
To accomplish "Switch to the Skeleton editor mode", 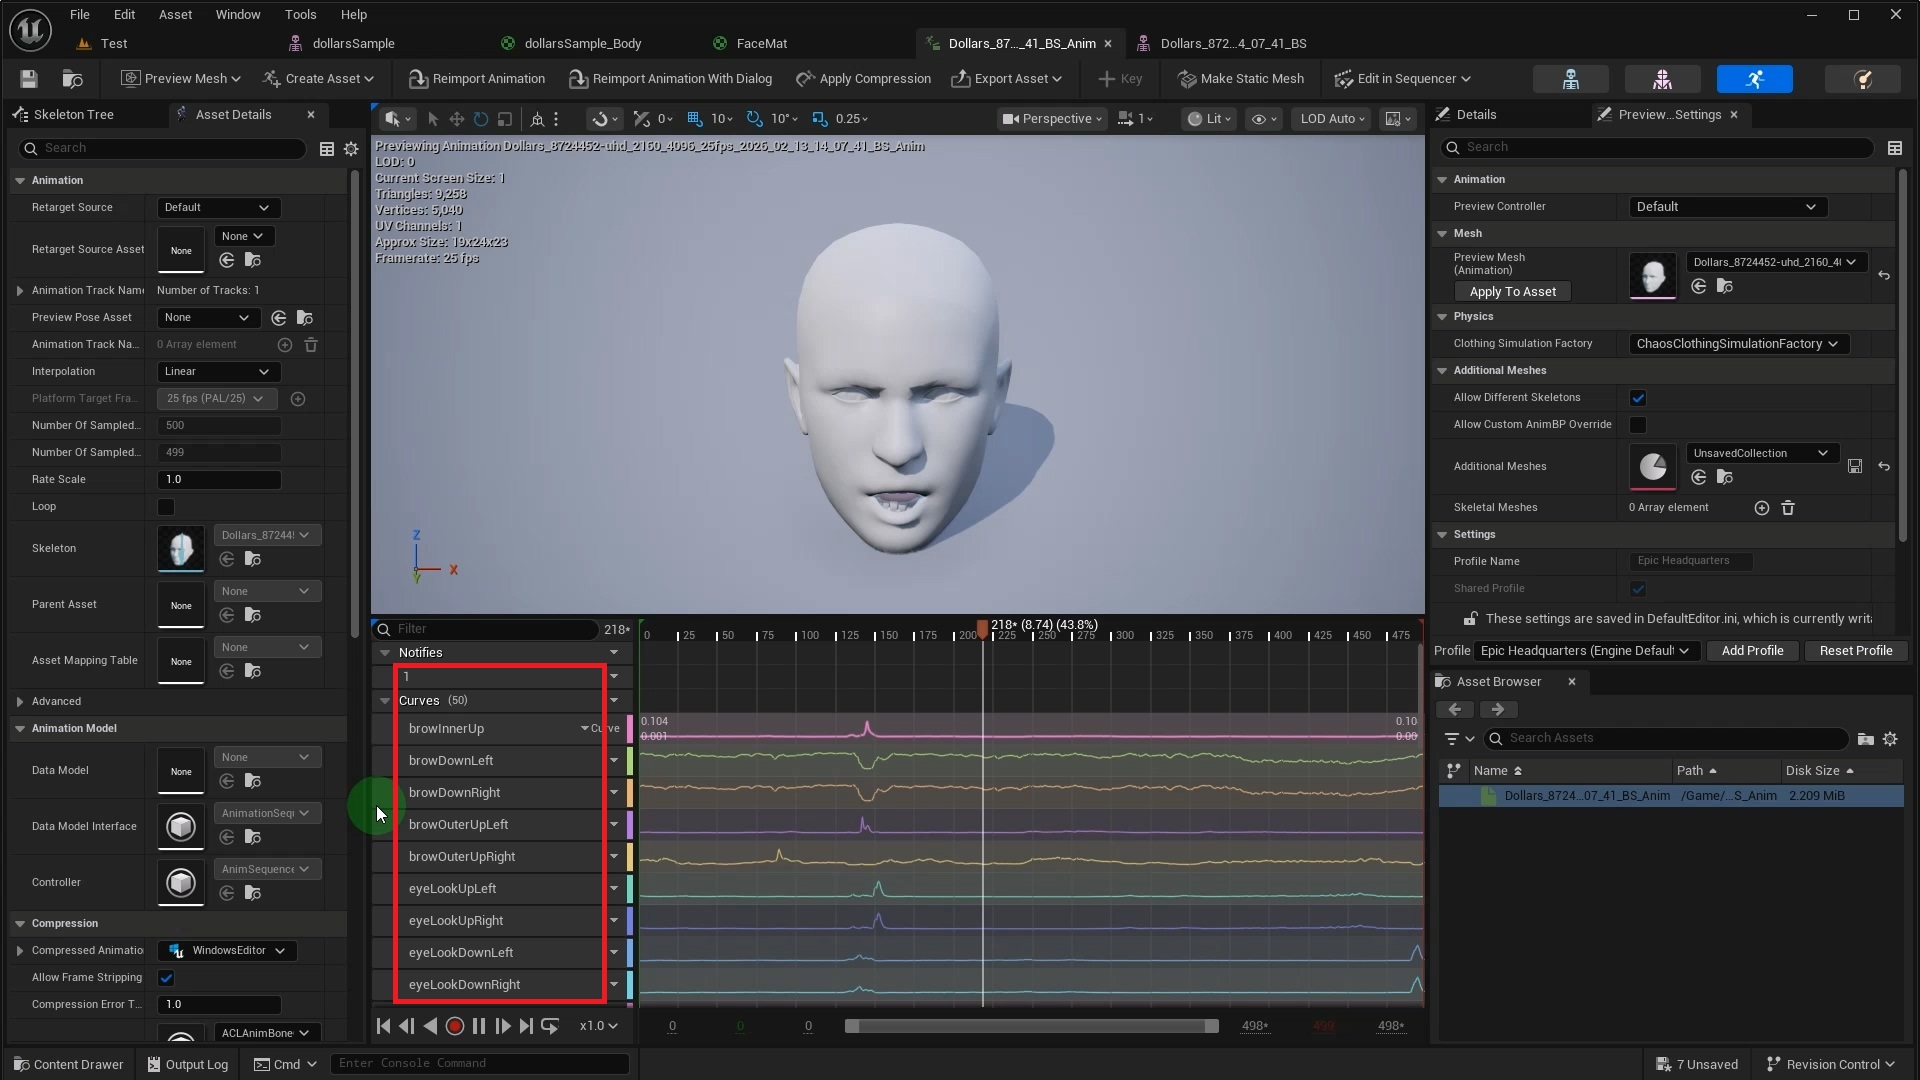I will coord(1570,79).
